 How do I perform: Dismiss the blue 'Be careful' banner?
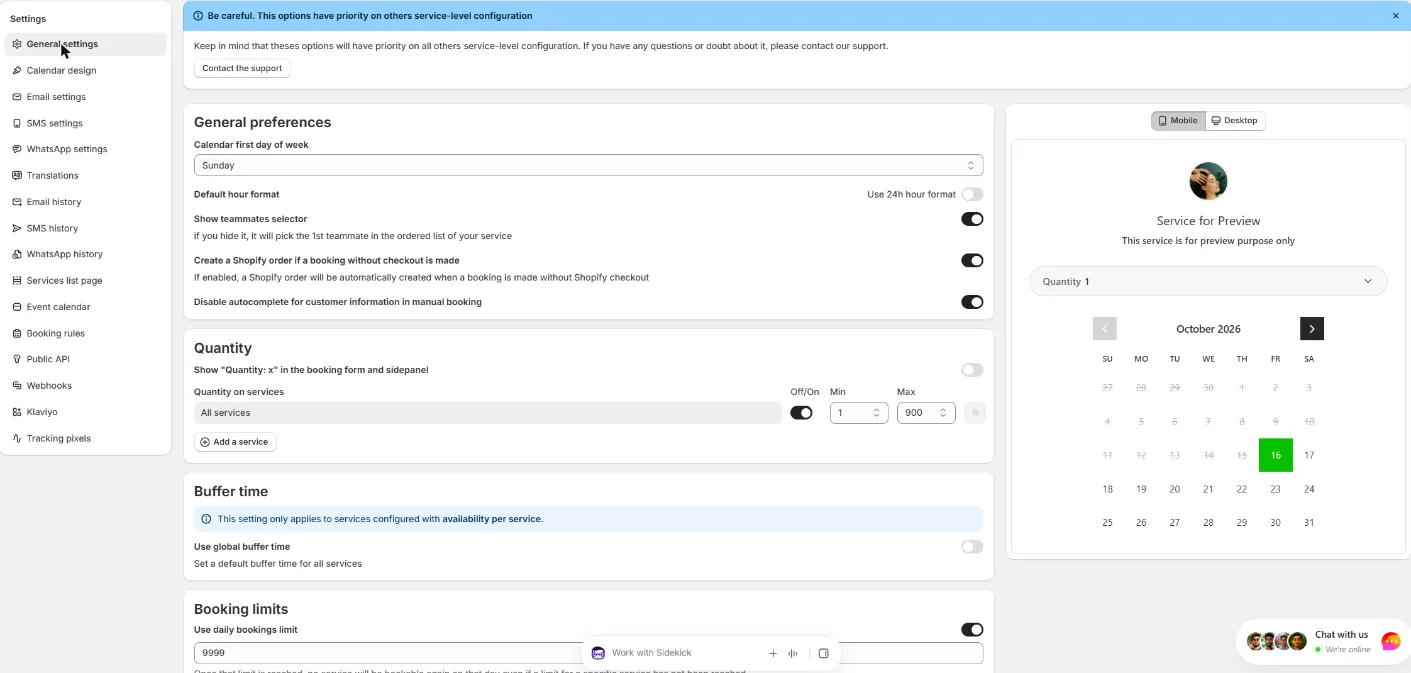tap(1396, 16)
